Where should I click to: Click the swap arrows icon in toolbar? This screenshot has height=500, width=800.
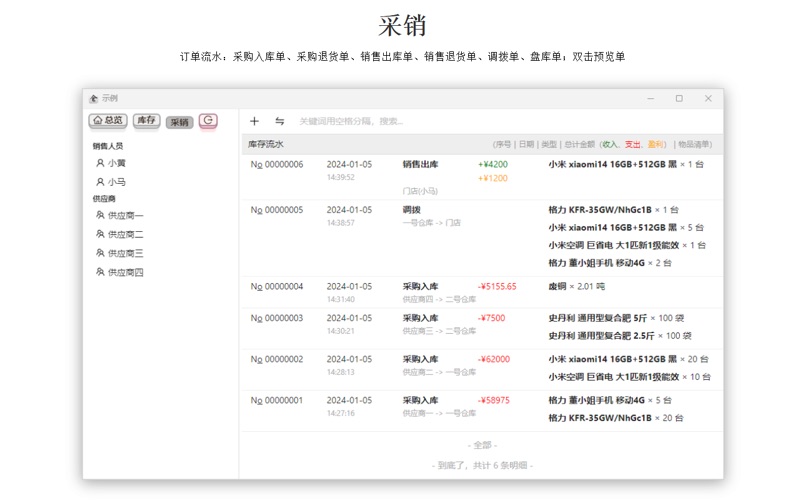tap(280, 121)
